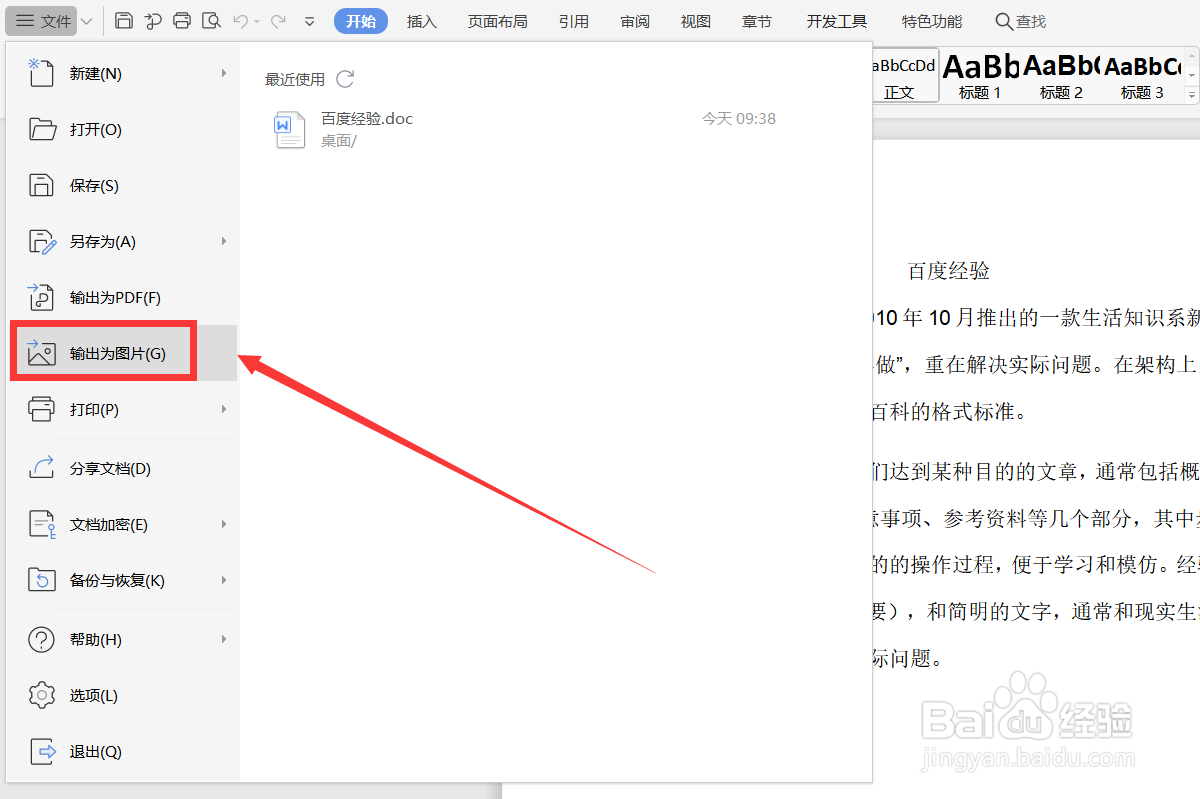1200x799 pixels.
Task: Open the undo history dropdown arrow
Action: 257,20
